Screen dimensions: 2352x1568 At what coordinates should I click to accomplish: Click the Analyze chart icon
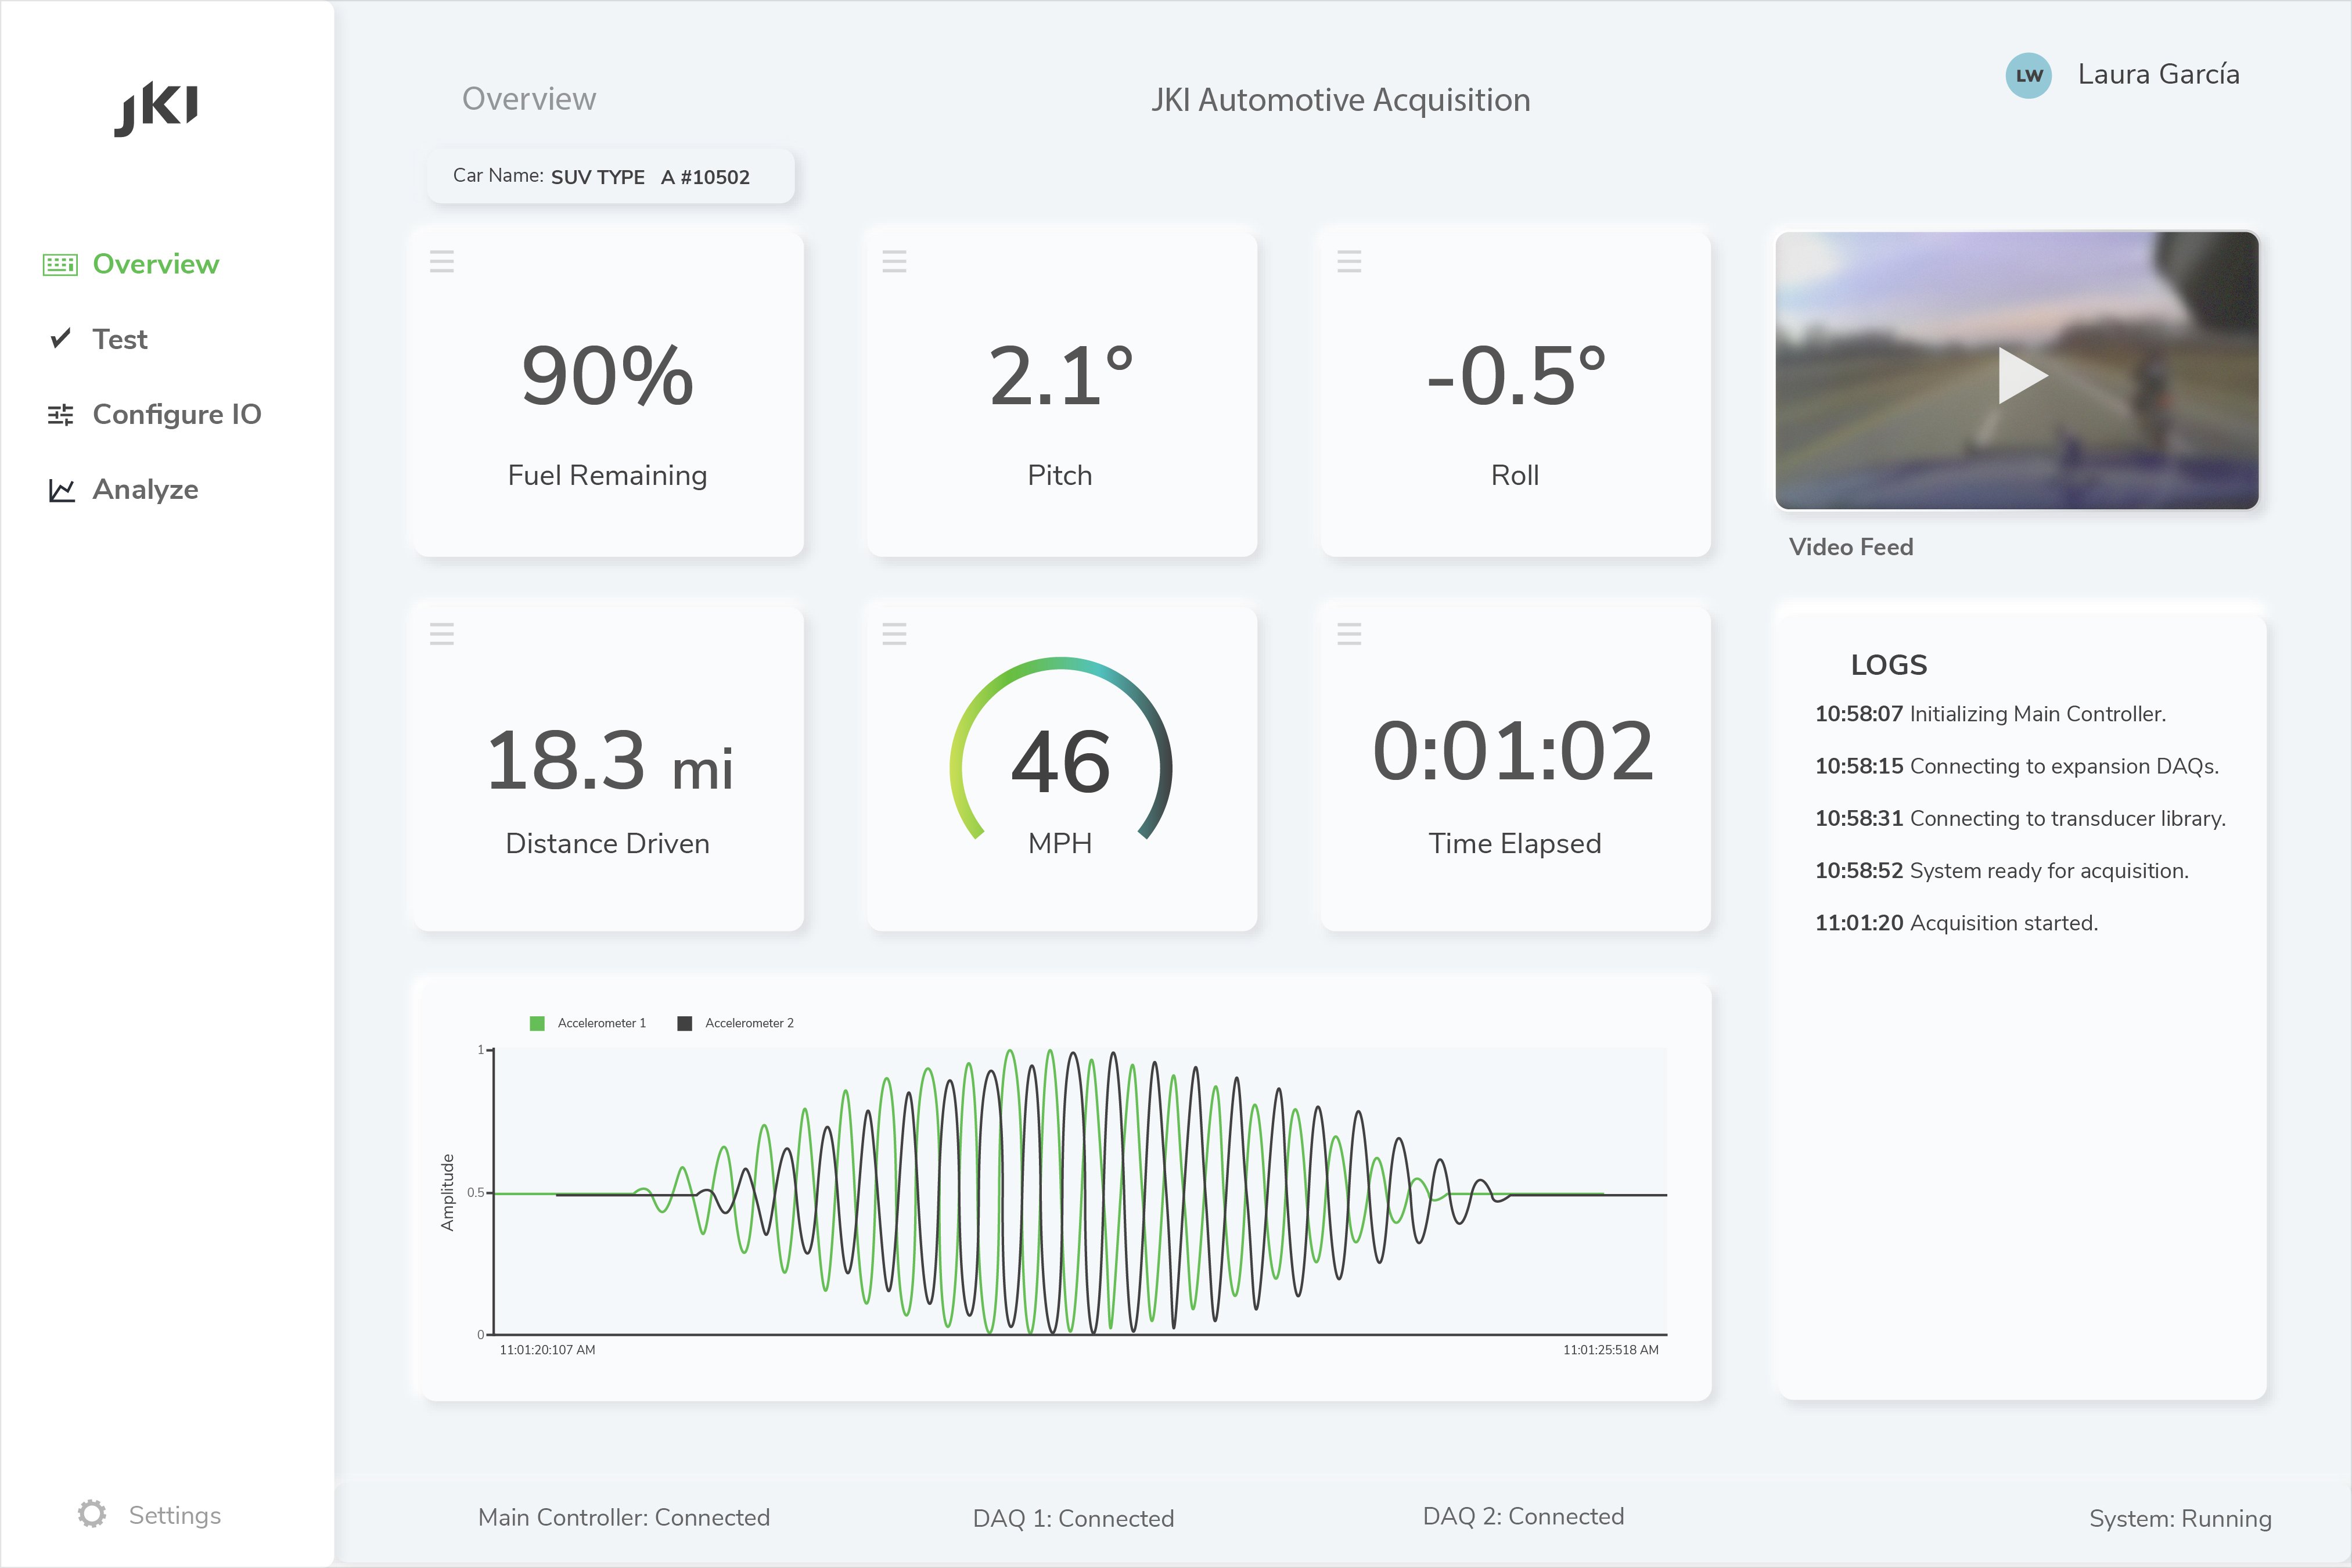coord(61,490)
